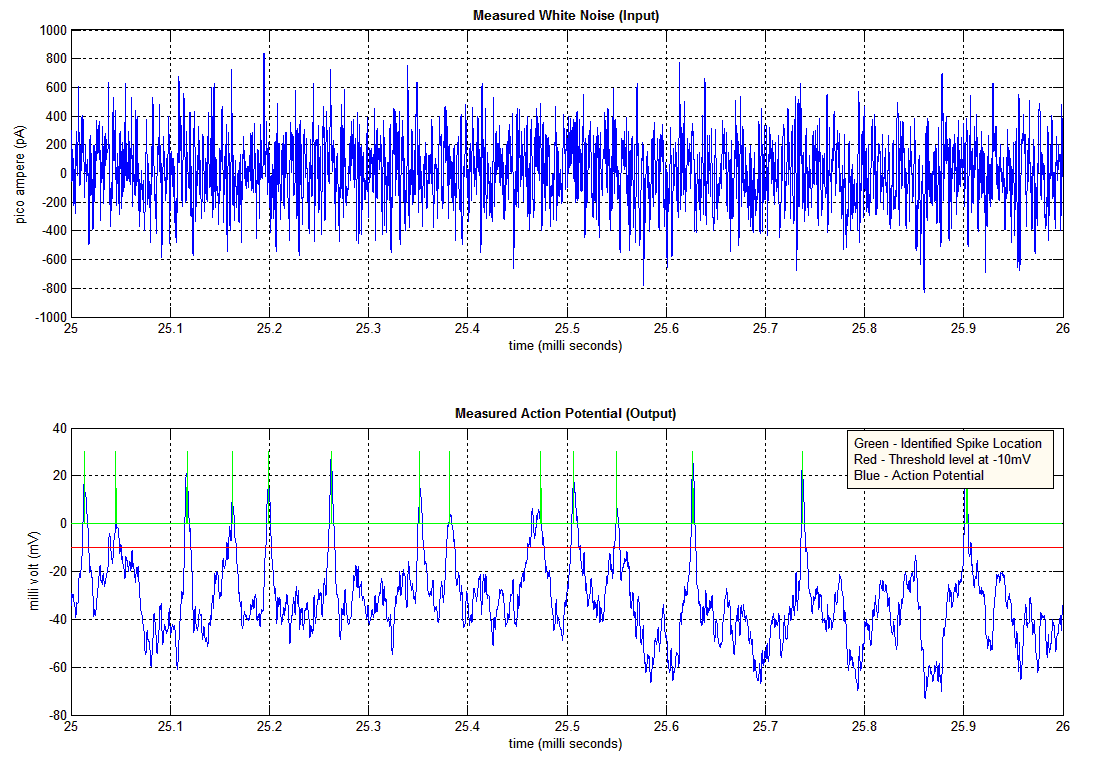1093x758 pixels.
Task: Click the bottom plot's "time (milli seconds)" x-axis label
Action: coord(566,744)
